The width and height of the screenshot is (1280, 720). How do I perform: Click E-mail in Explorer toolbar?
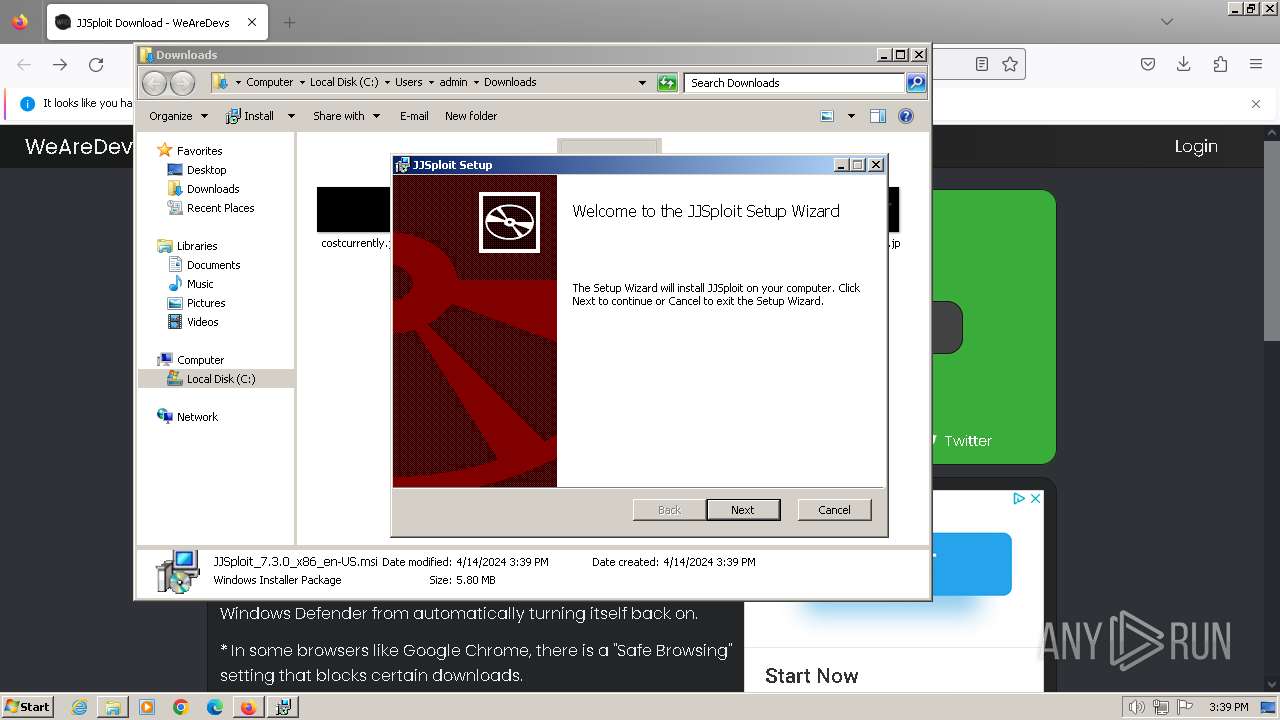coord(414,116)
